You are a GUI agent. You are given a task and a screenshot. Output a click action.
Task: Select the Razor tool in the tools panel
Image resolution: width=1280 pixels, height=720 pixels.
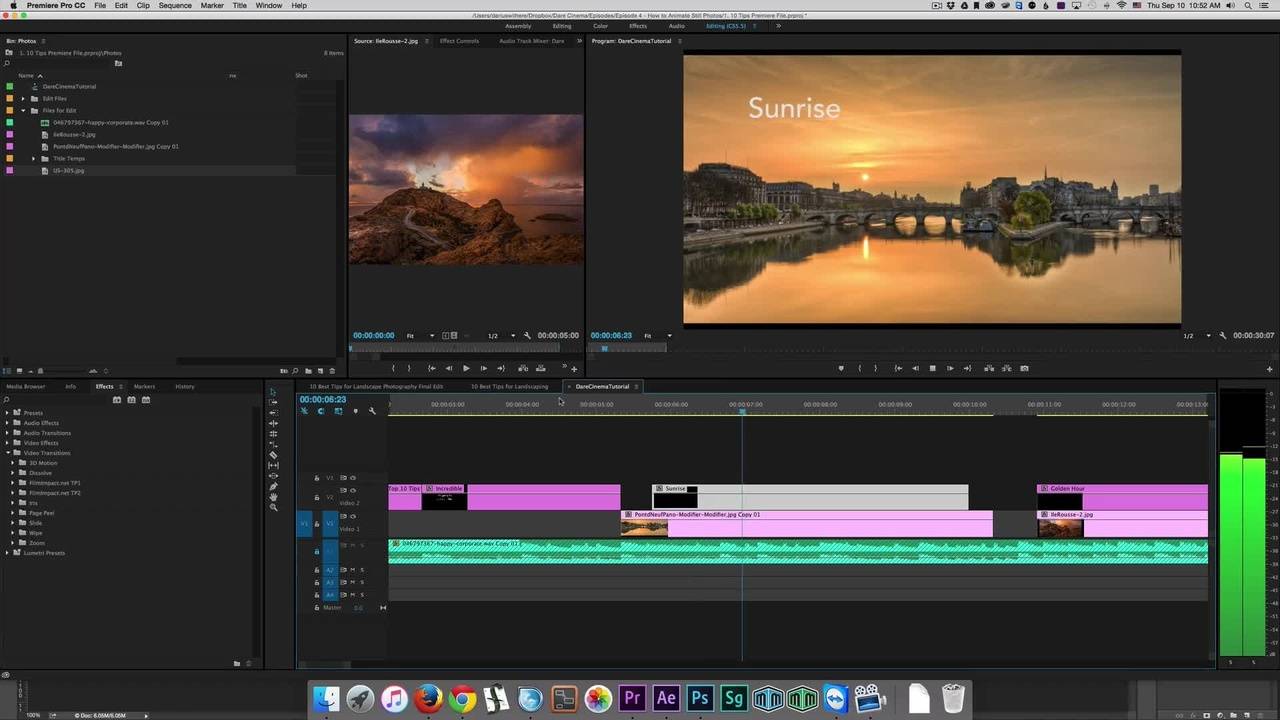[x=273, y=455]
